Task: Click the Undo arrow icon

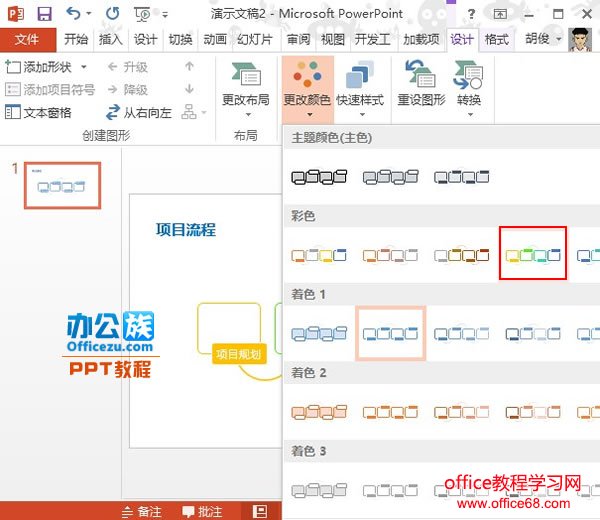Action: 73,13
